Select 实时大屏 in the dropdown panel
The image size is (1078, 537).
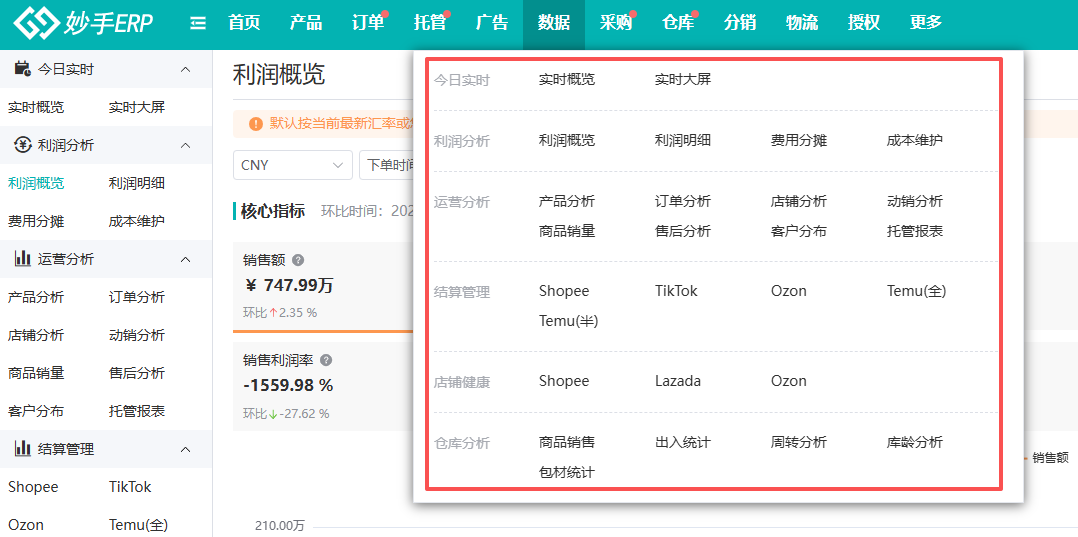point(682,79)
